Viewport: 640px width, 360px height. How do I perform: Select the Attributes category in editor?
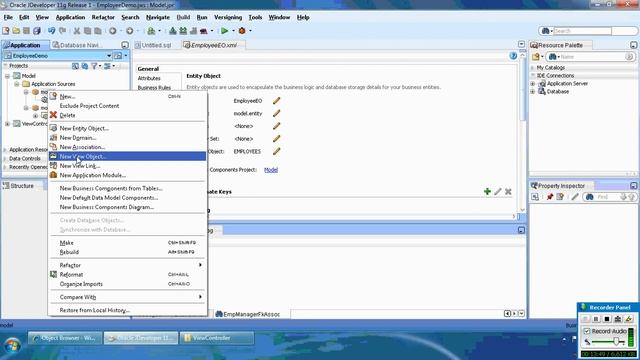click(x=149, y=78)
